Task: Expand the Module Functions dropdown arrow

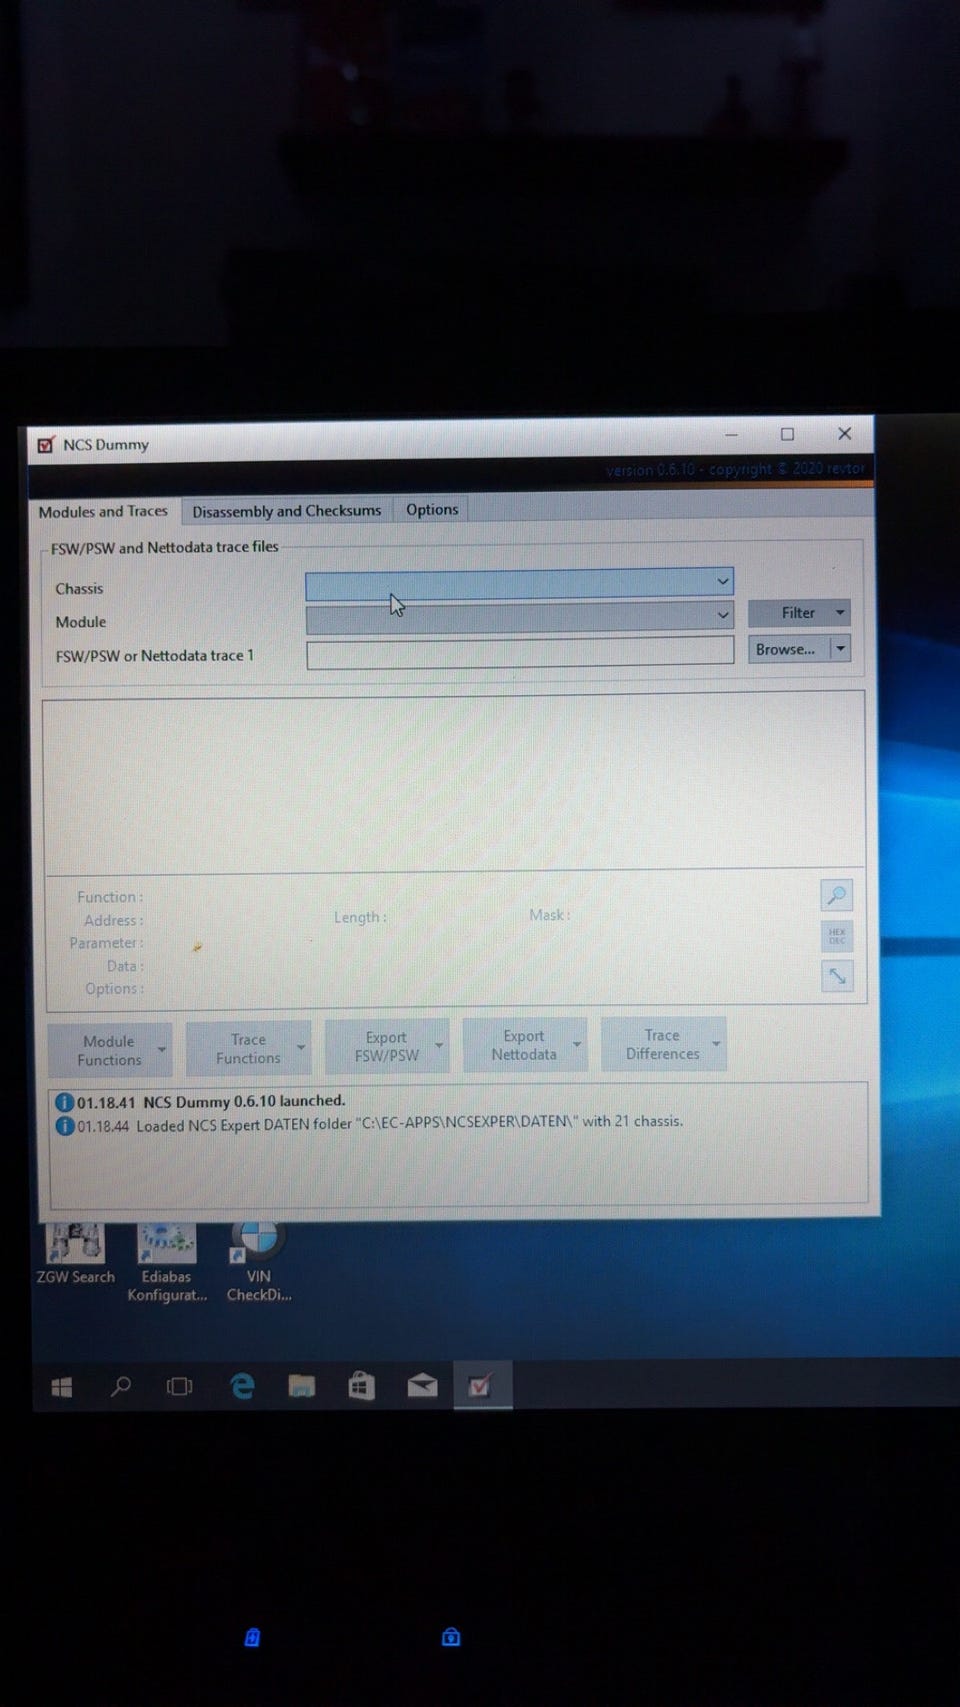Action: 162,1049
